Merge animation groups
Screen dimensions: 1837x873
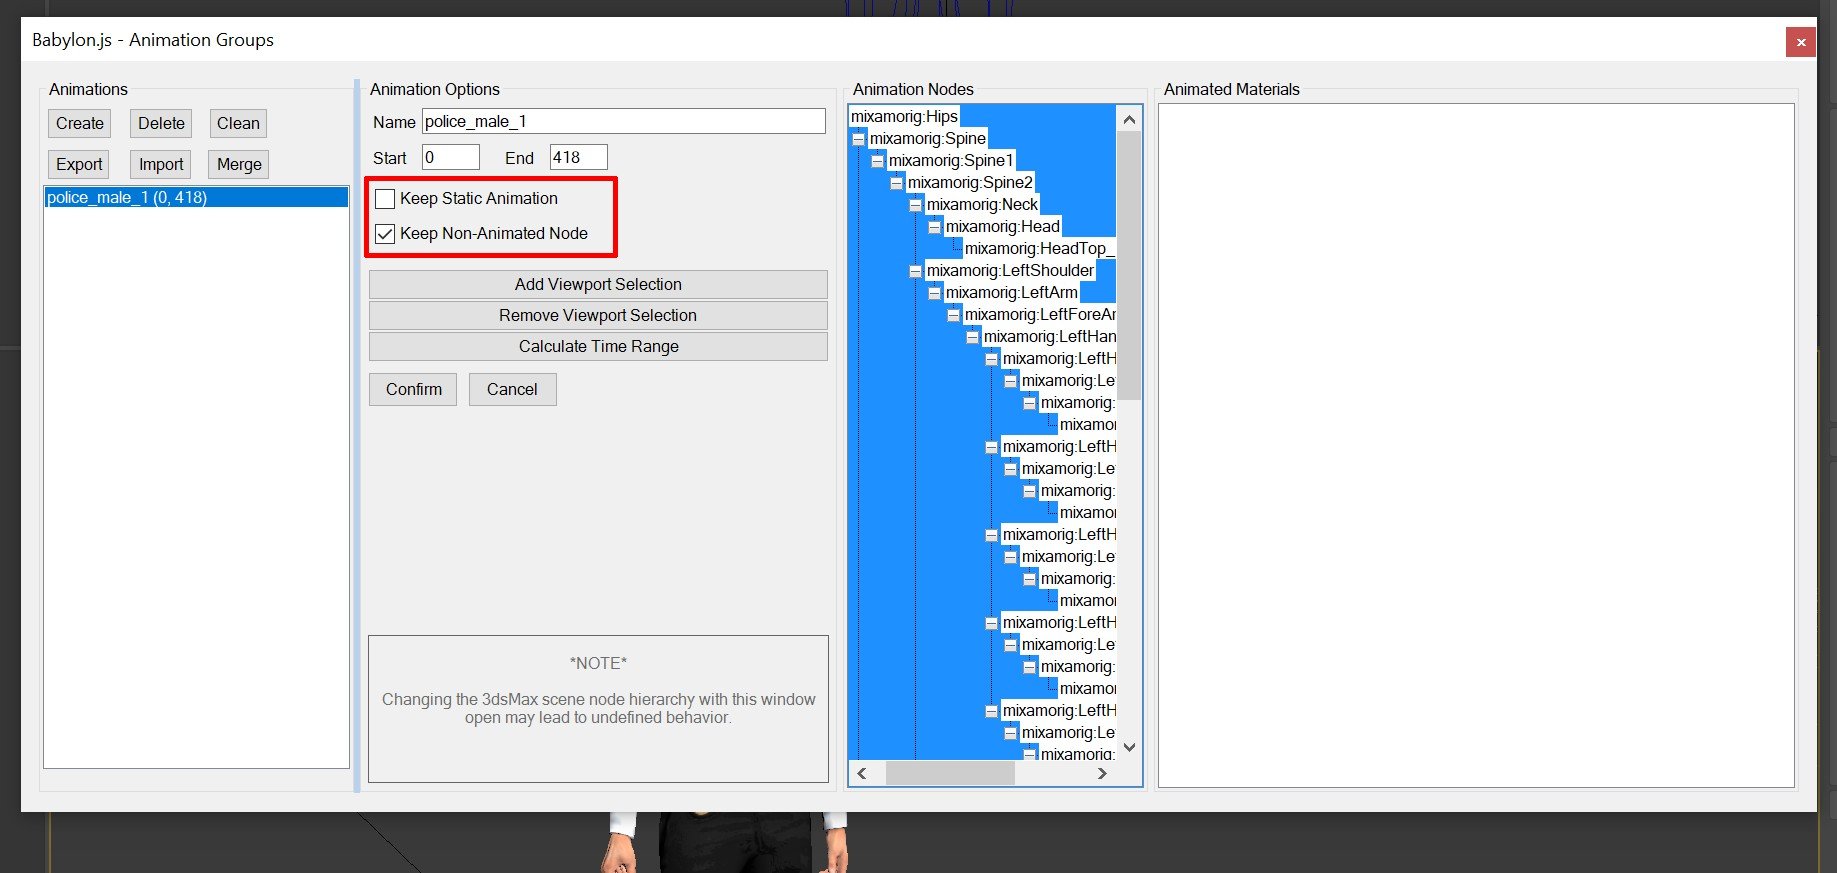(239, 164)
